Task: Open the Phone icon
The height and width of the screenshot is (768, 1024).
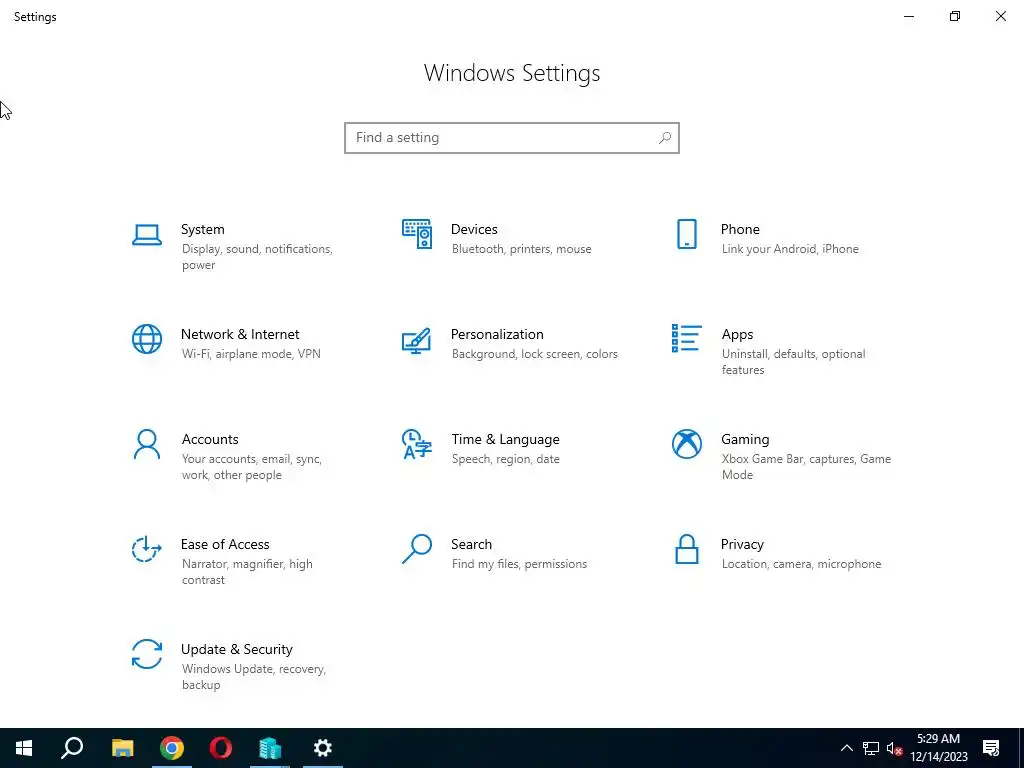Action: 686,234
